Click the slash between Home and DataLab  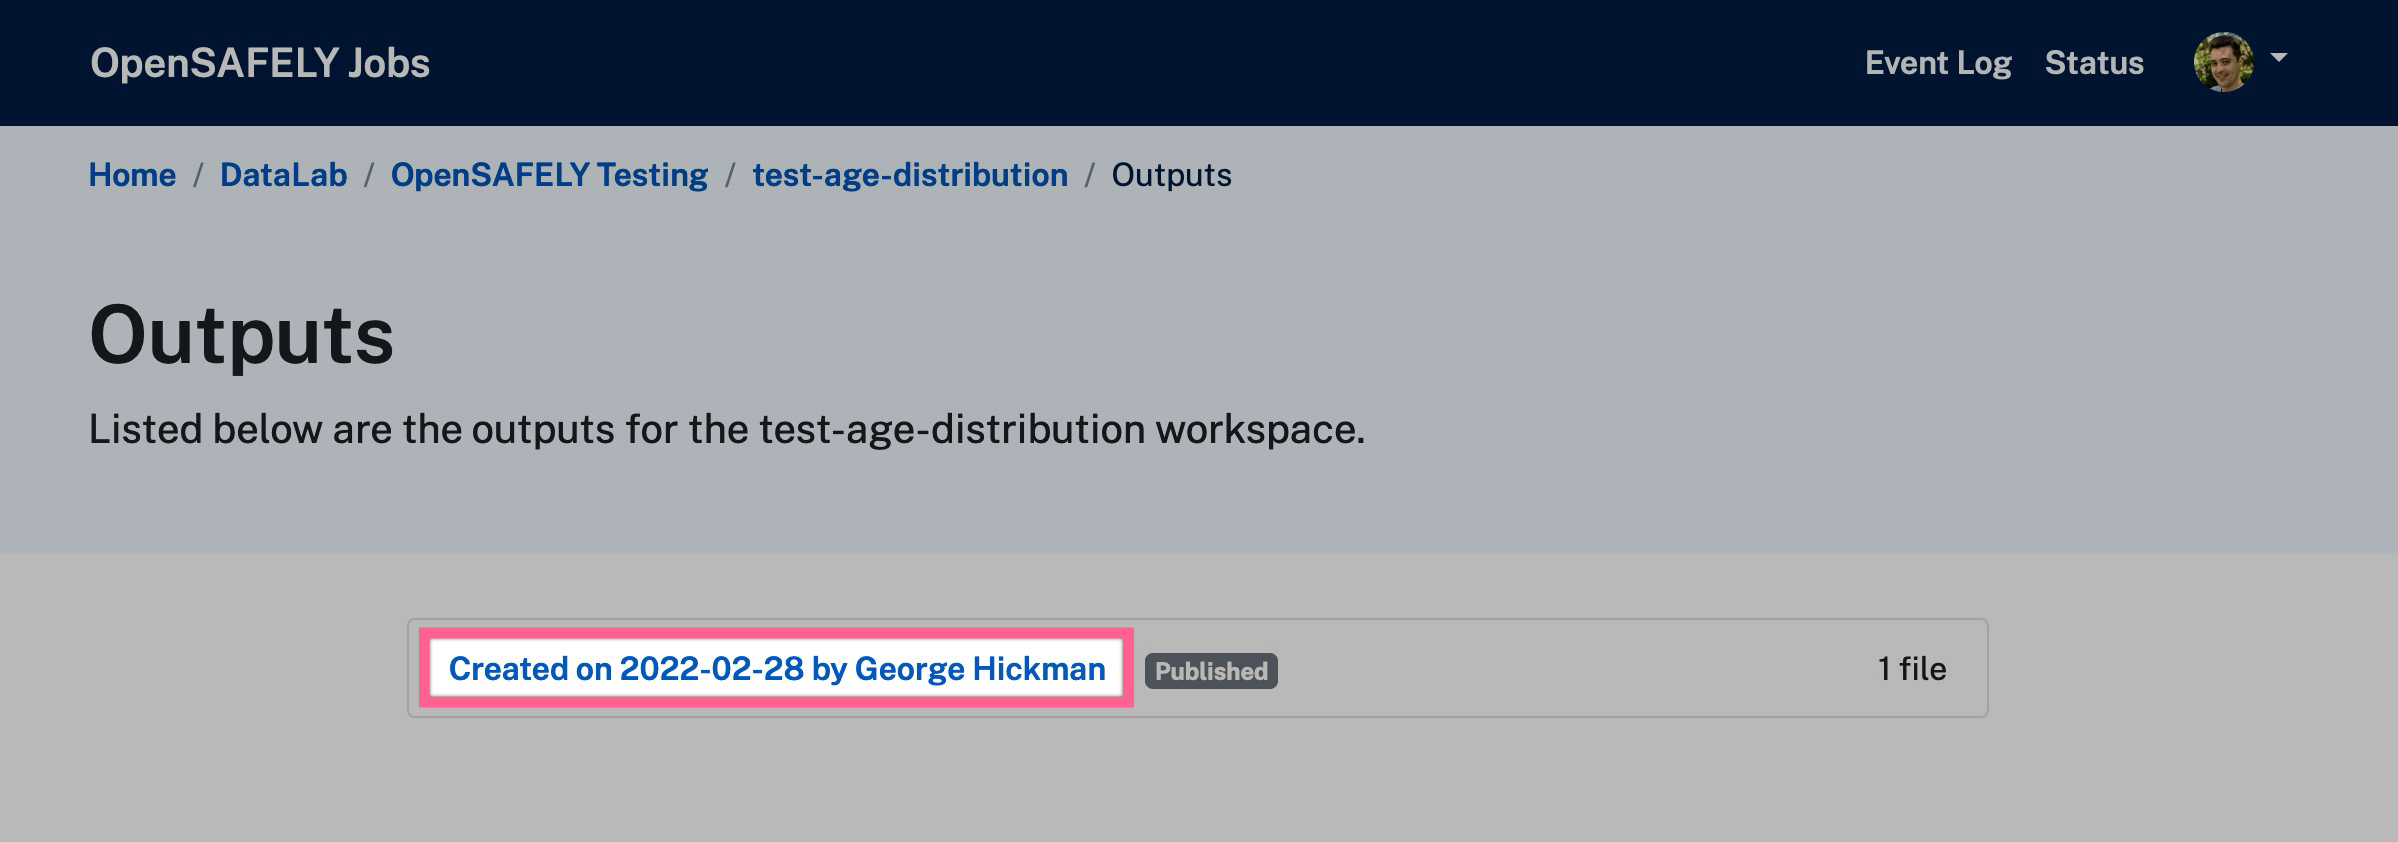point(198,175)
